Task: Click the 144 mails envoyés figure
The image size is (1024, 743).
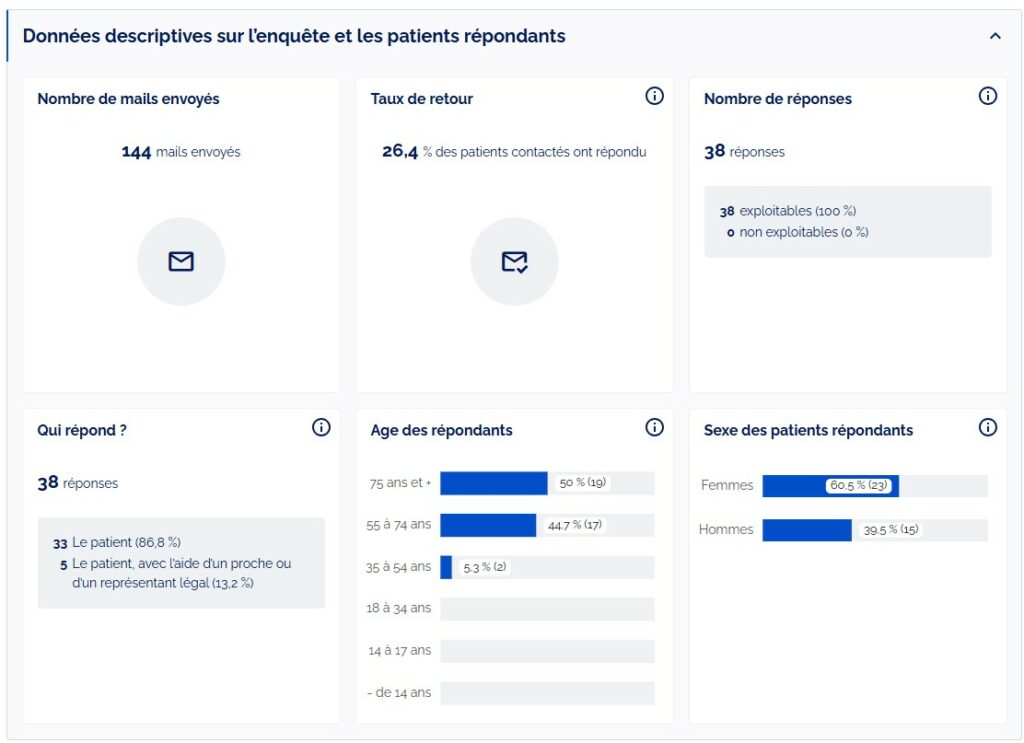Action: point(181,152)
